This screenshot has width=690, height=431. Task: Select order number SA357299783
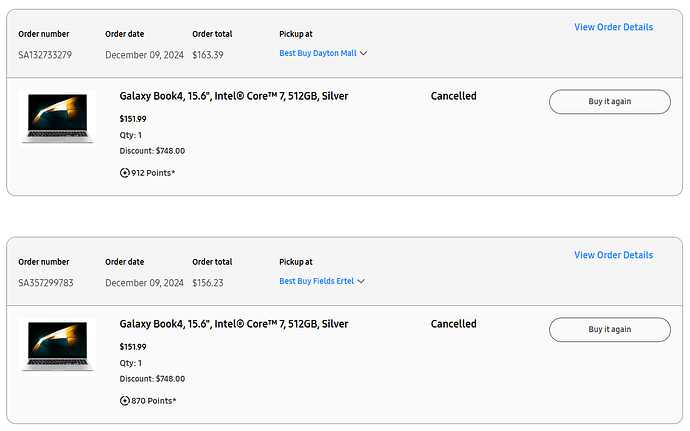pos(44,282)
